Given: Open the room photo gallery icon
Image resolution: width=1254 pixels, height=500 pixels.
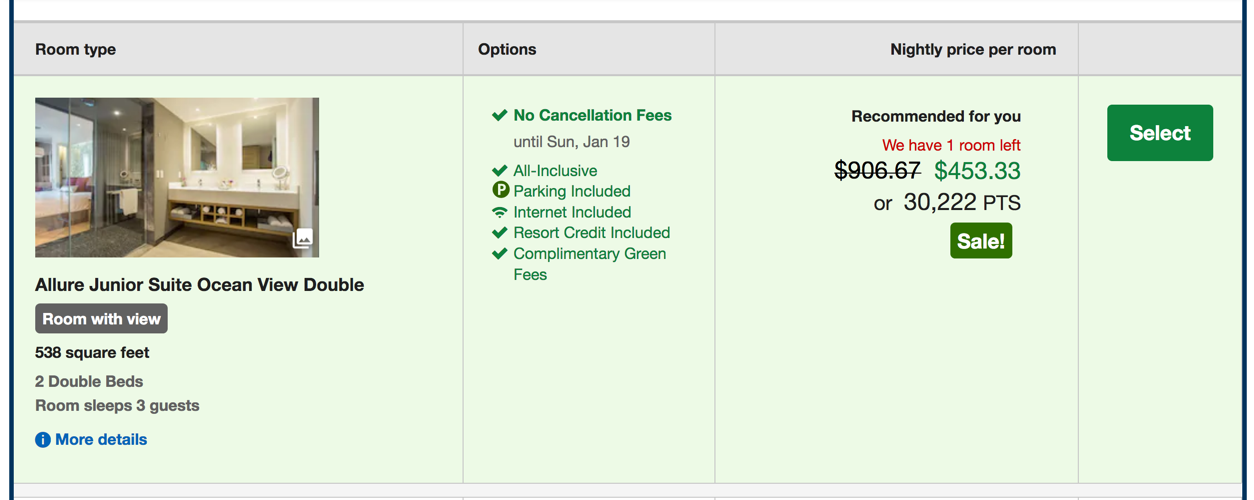Looking at the screenshot, I should tap(303, 239).
